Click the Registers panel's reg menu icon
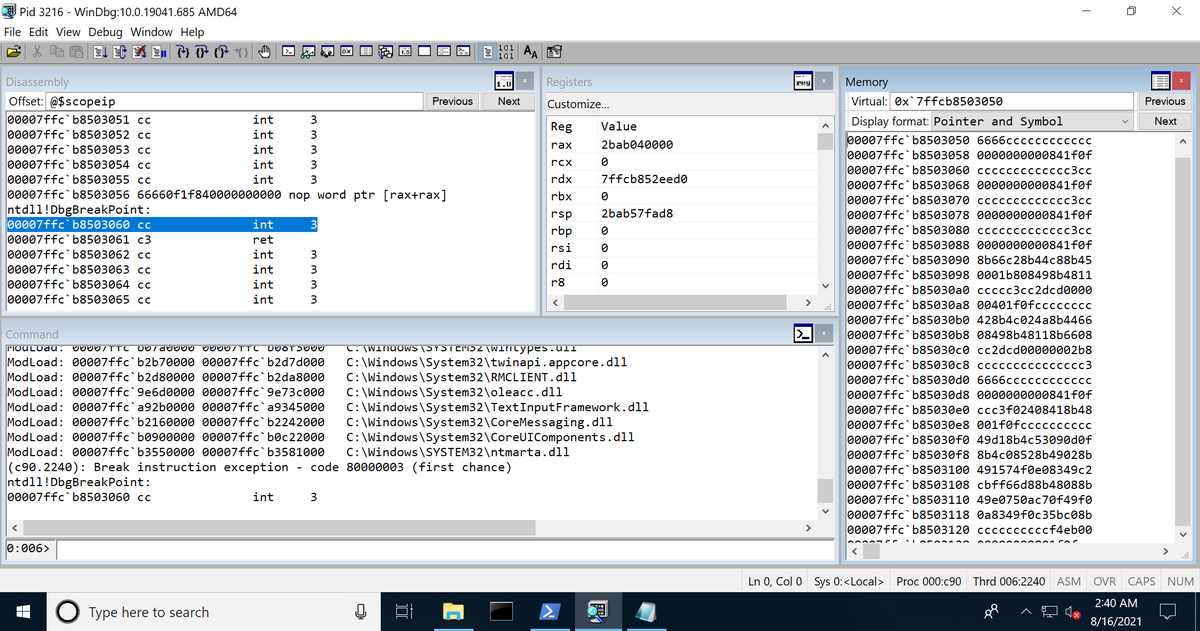This screenshot has width=1200, height=631. point(803,81)
